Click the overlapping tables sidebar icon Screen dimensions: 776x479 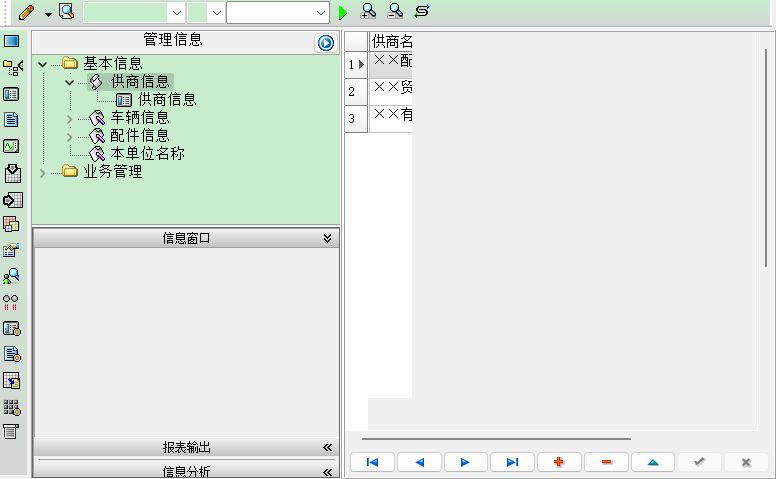click(11, 225)
